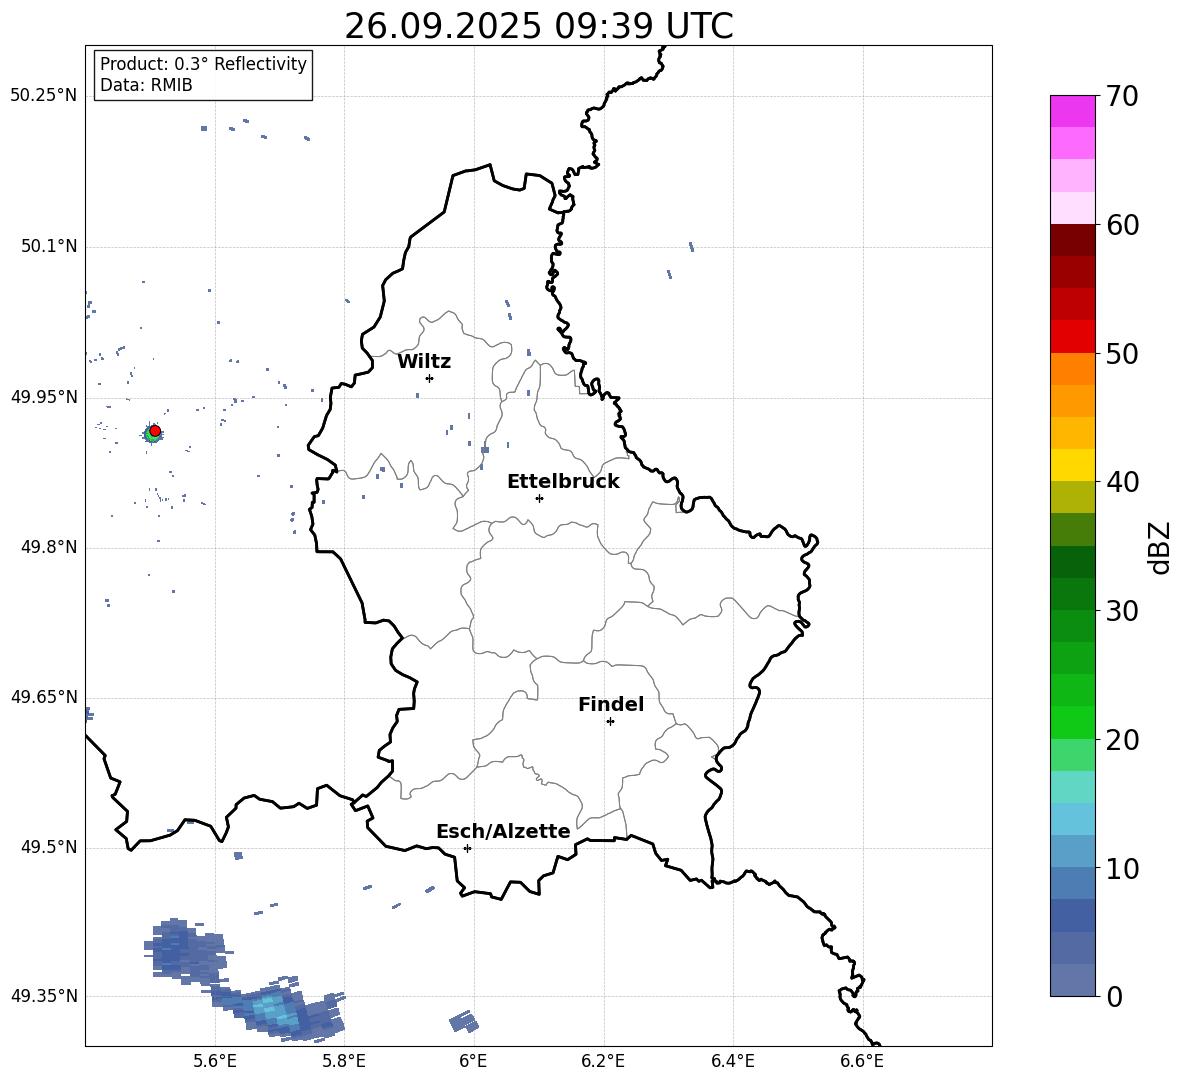Click the 5.8°E longitude label

(344, 1061)
